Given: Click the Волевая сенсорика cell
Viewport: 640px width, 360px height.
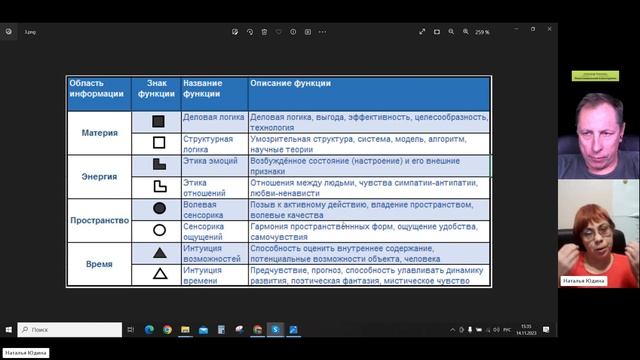Looking at the screenshot, I should (x=214, y=209).
